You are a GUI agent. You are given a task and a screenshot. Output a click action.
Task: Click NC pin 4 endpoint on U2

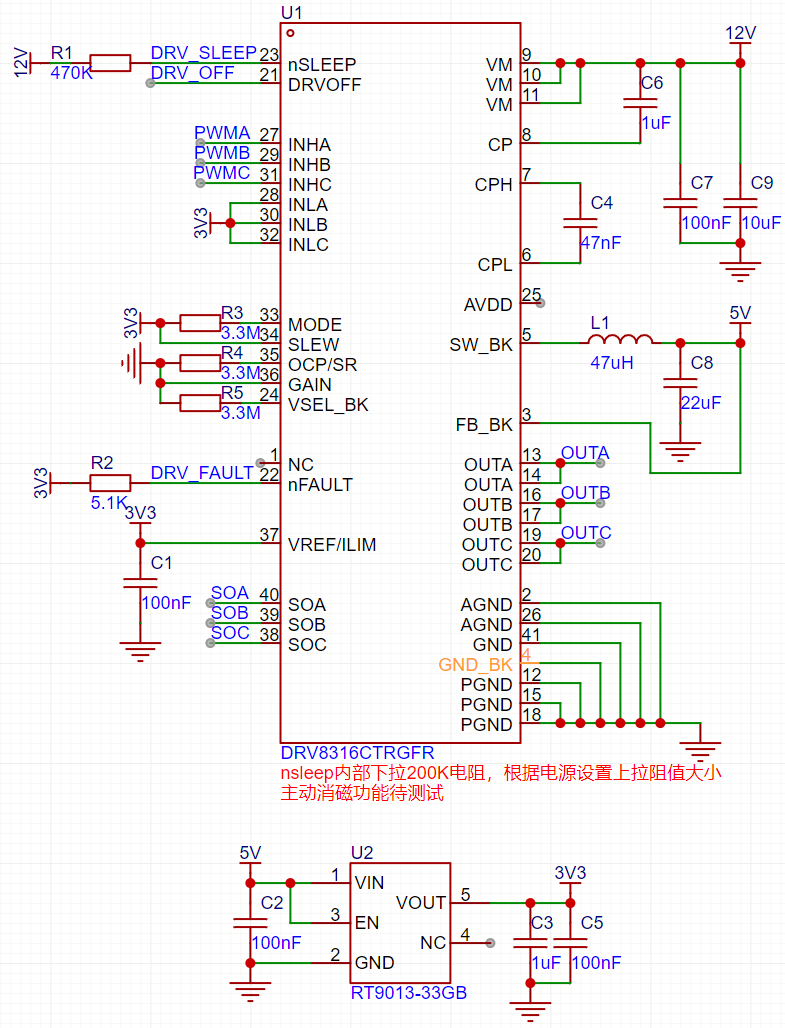tap(490, 943)
